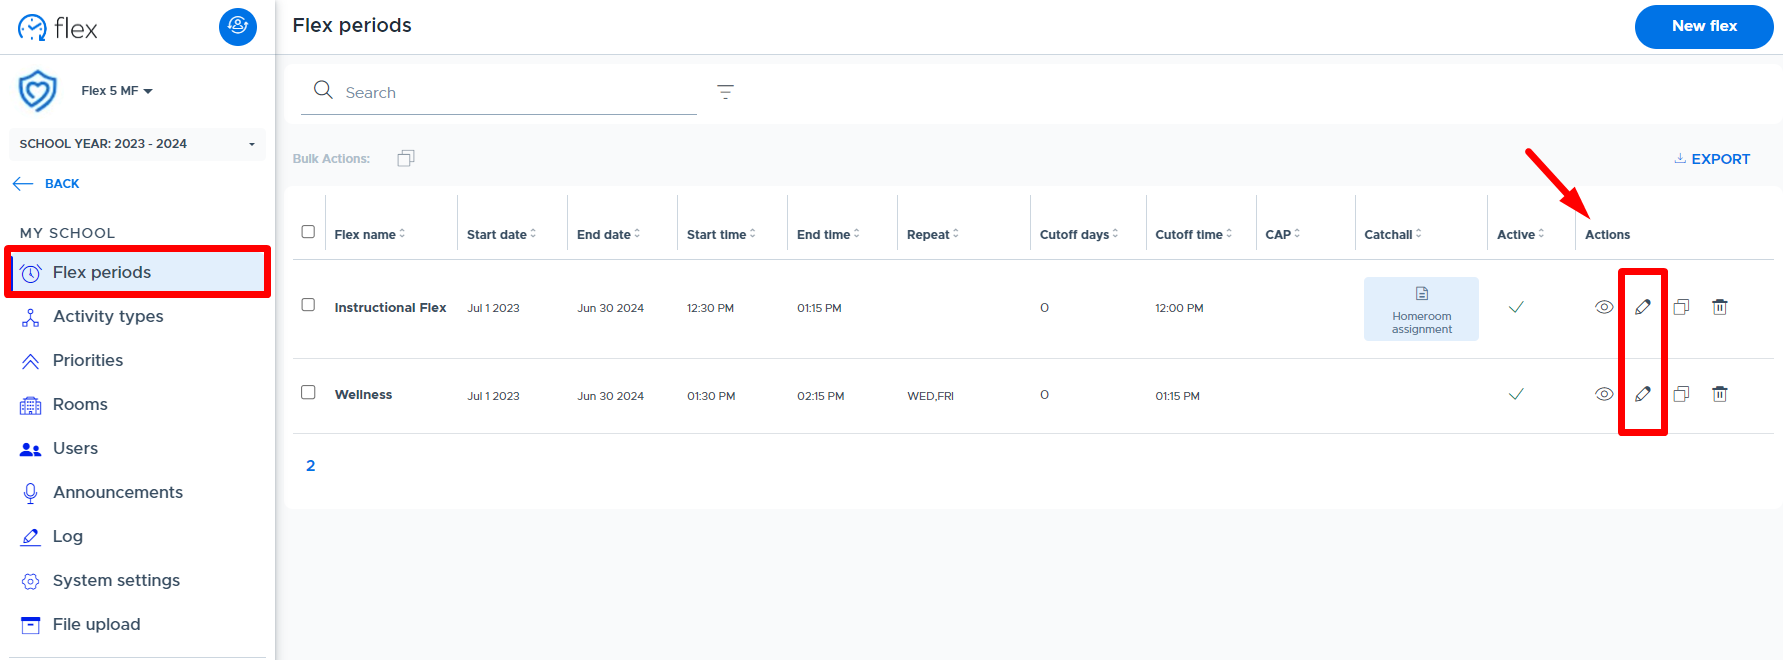Sort table by Catchall column
The width and height of the screenshot is (1783, 660).
(x=1393, y=234)
